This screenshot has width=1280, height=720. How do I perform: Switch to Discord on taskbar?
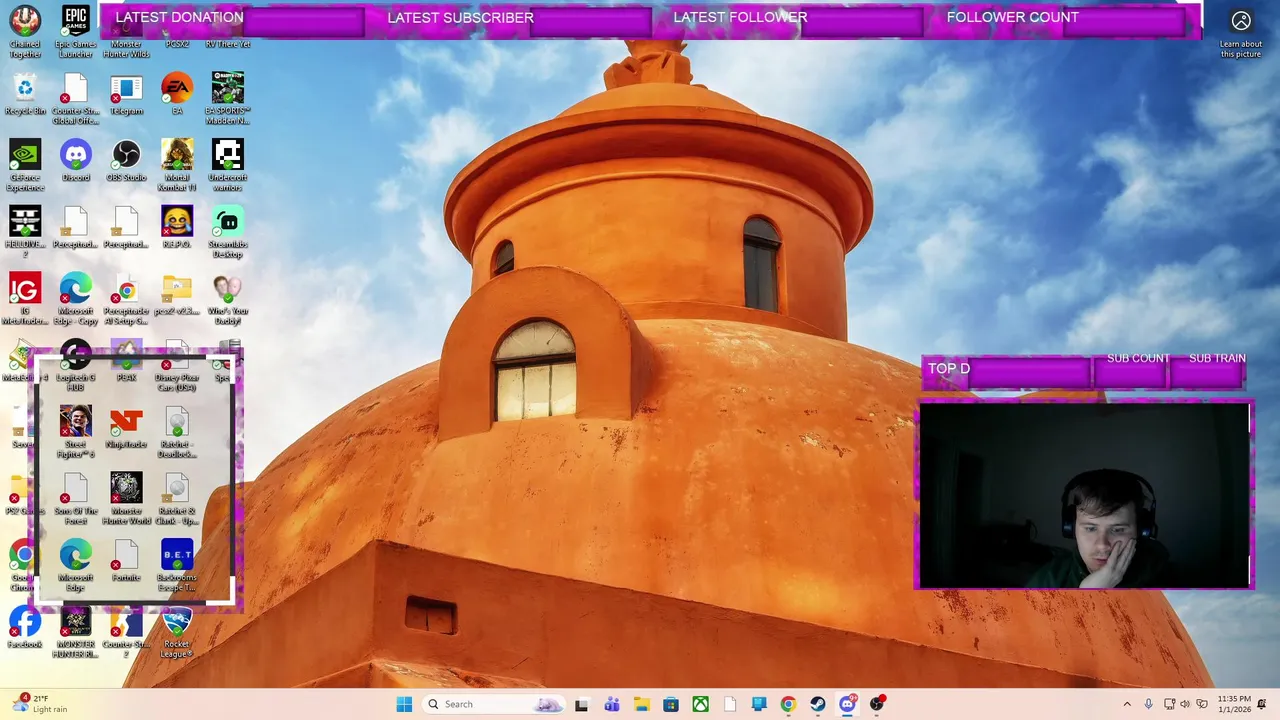coord(847,704)
